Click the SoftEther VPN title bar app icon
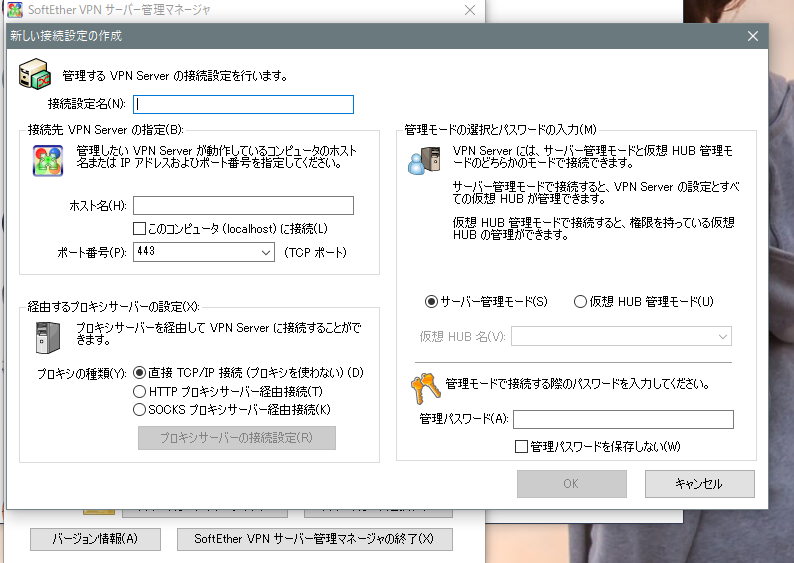Image resolution: width=794 pixels, height=563 pixels. [x=15, y=10]
